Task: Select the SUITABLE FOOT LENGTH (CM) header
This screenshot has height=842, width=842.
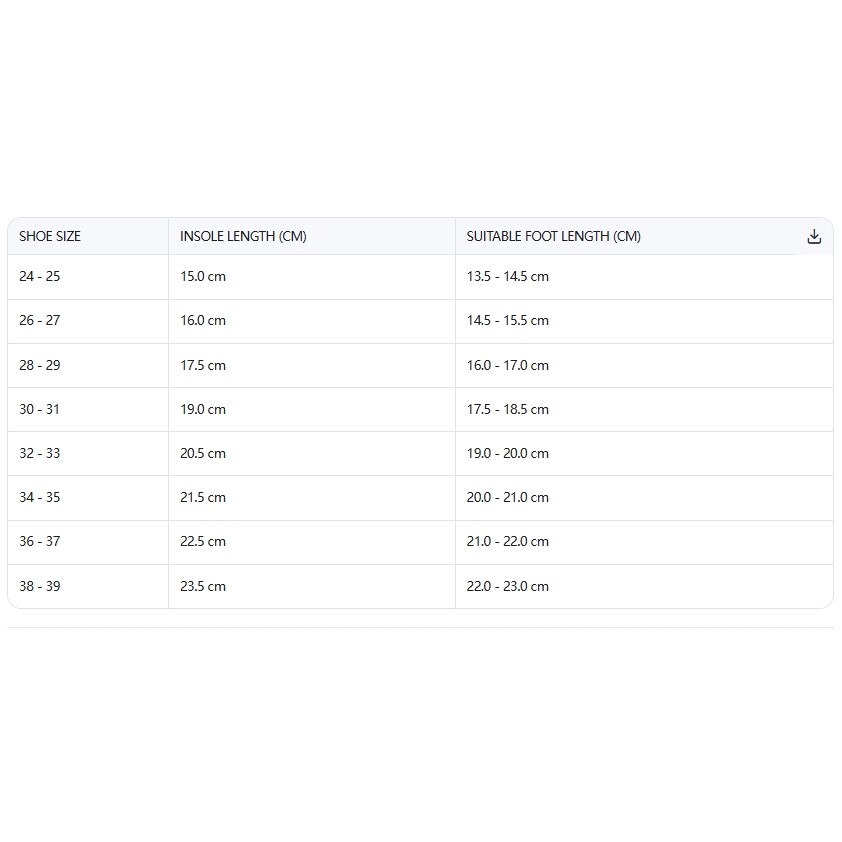Action: [x=625, y=236]
